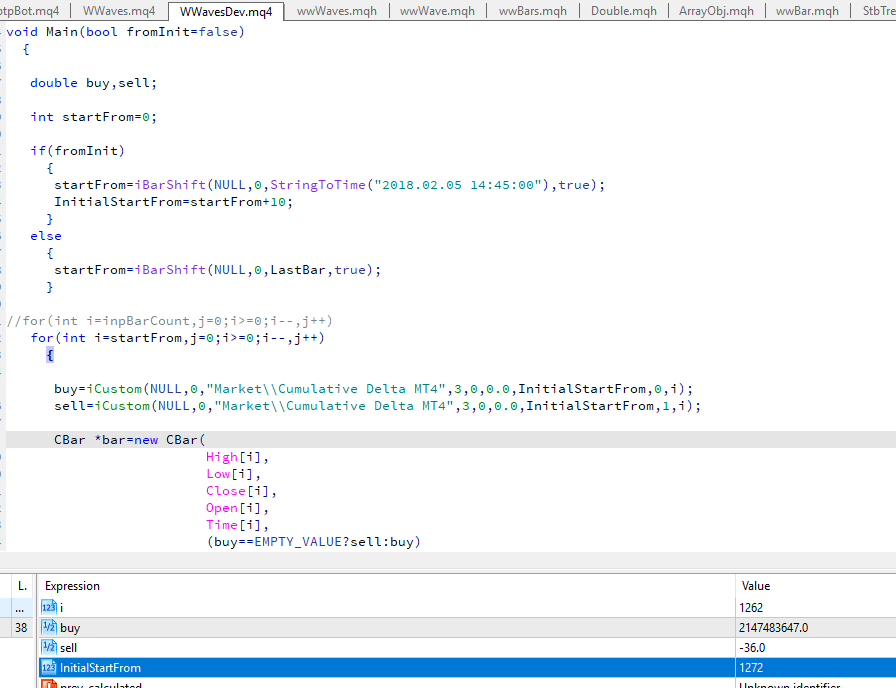Viewport: 896px width, 688px height.
Task: Click the value 2147483647.0 for buy
Action: click(x=773, y=627)
